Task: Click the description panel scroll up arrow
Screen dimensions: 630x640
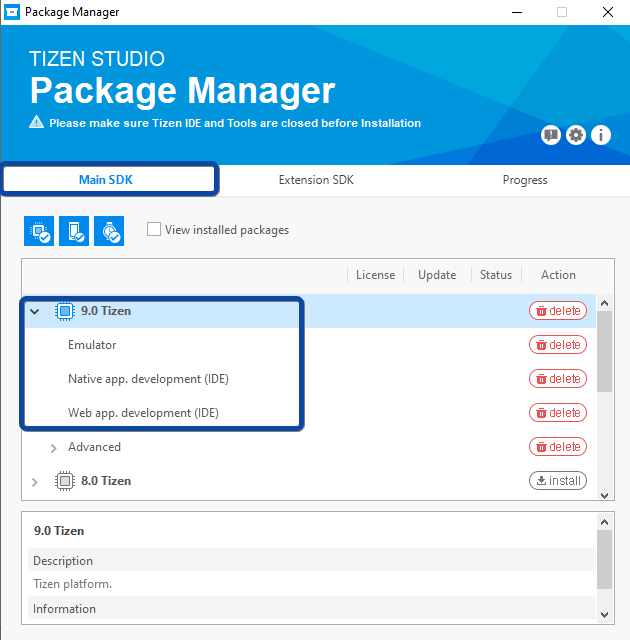Action: pos(604,522)
